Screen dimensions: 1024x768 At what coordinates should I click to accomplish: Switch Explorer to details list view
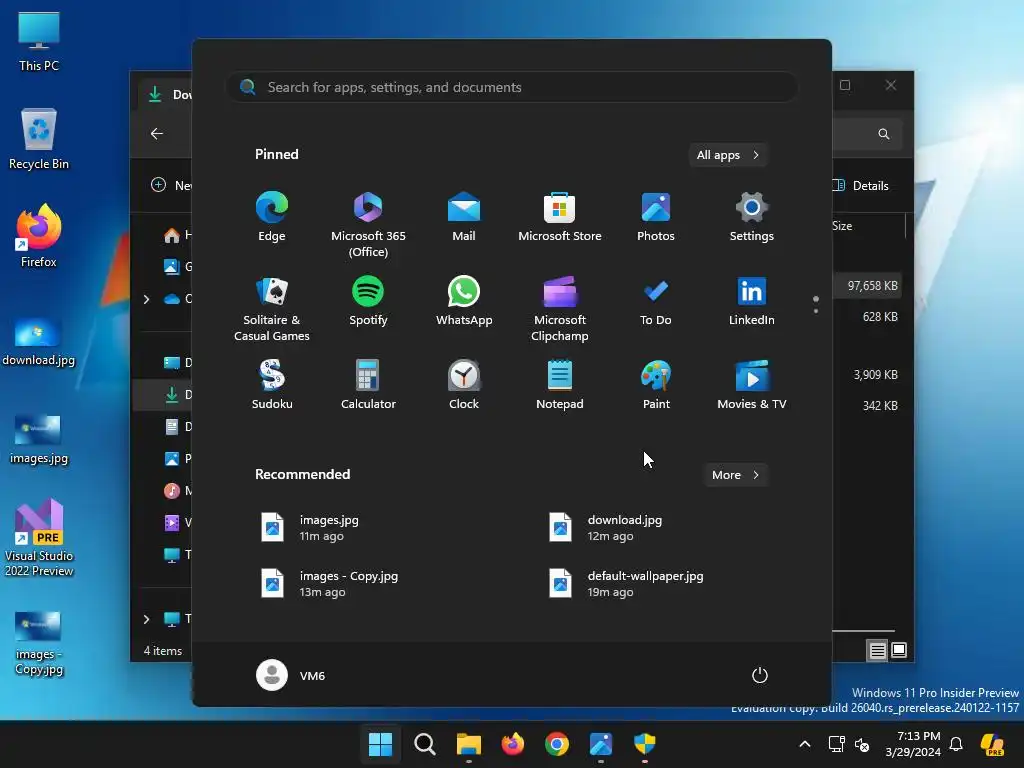(x=877, y=650)
